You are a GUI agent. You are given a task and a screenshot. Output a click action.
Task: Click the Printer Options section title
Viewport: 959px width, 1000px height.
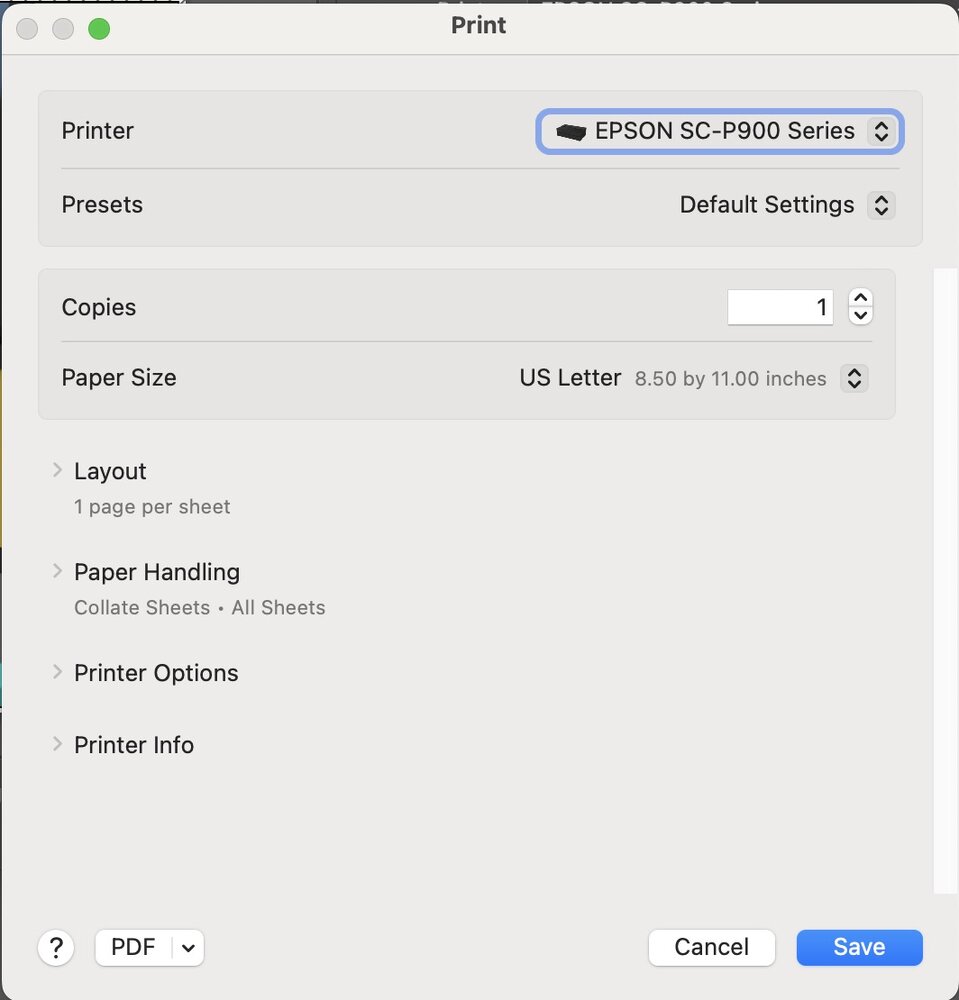(x=156, y=673)
